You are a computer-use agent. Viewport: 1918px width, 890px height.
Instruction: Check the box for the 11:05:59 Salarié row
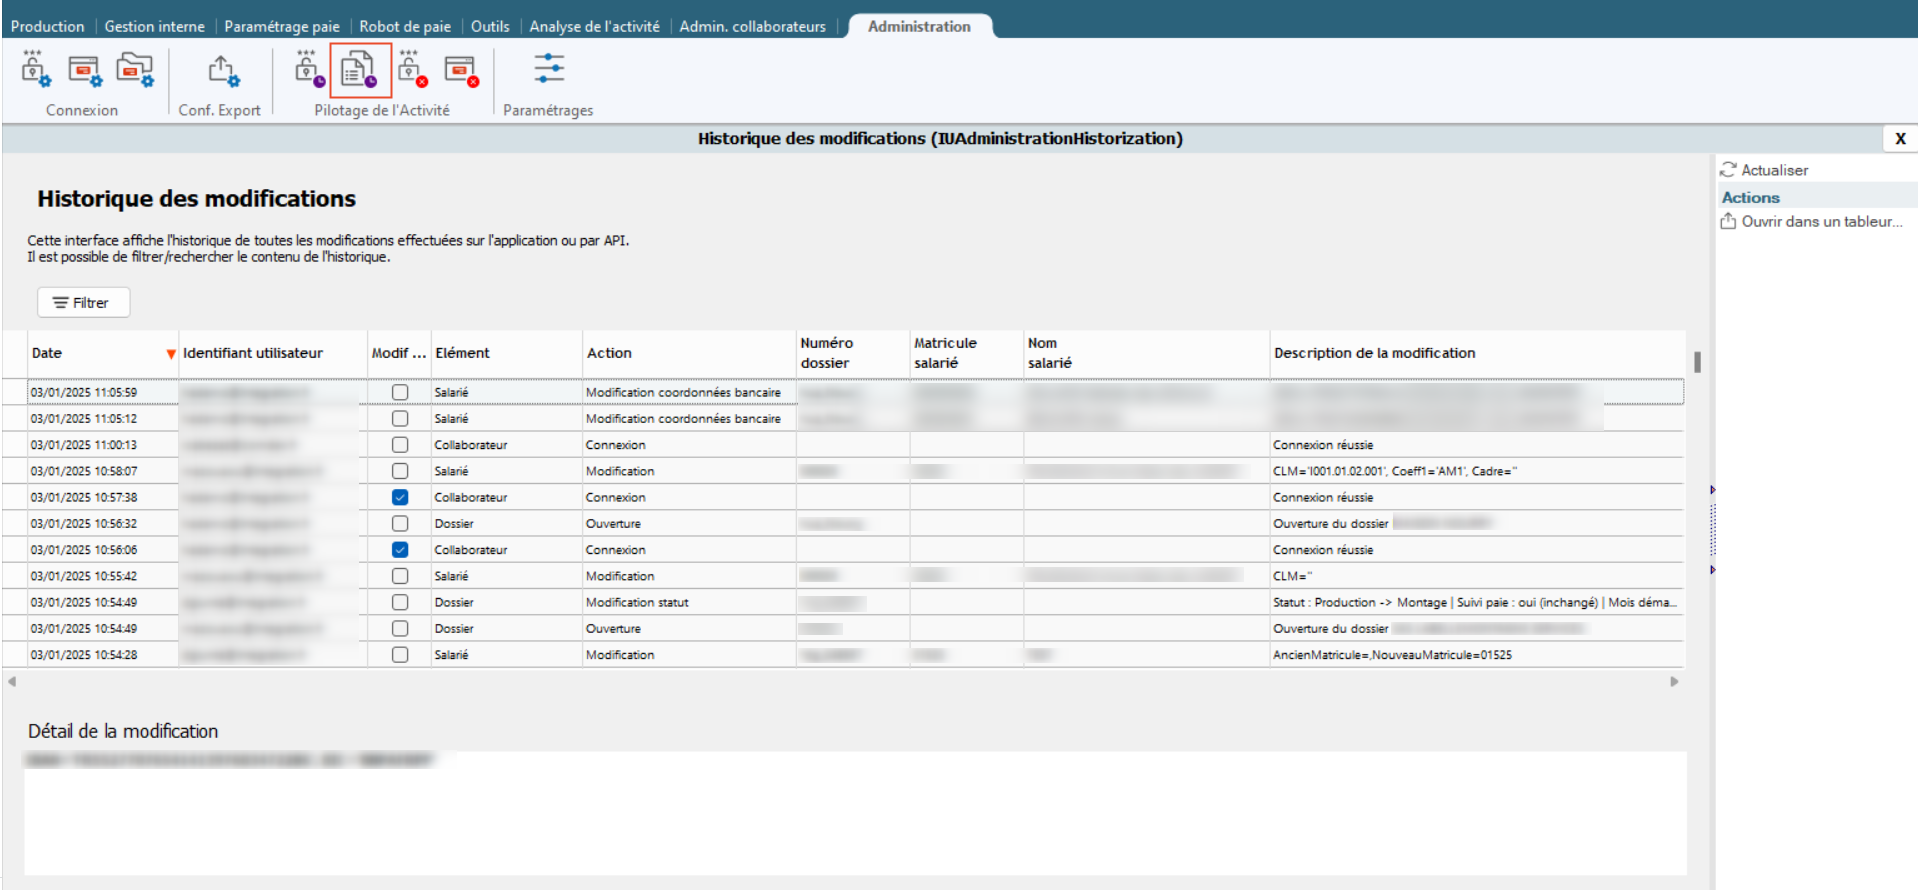point(400,392)
